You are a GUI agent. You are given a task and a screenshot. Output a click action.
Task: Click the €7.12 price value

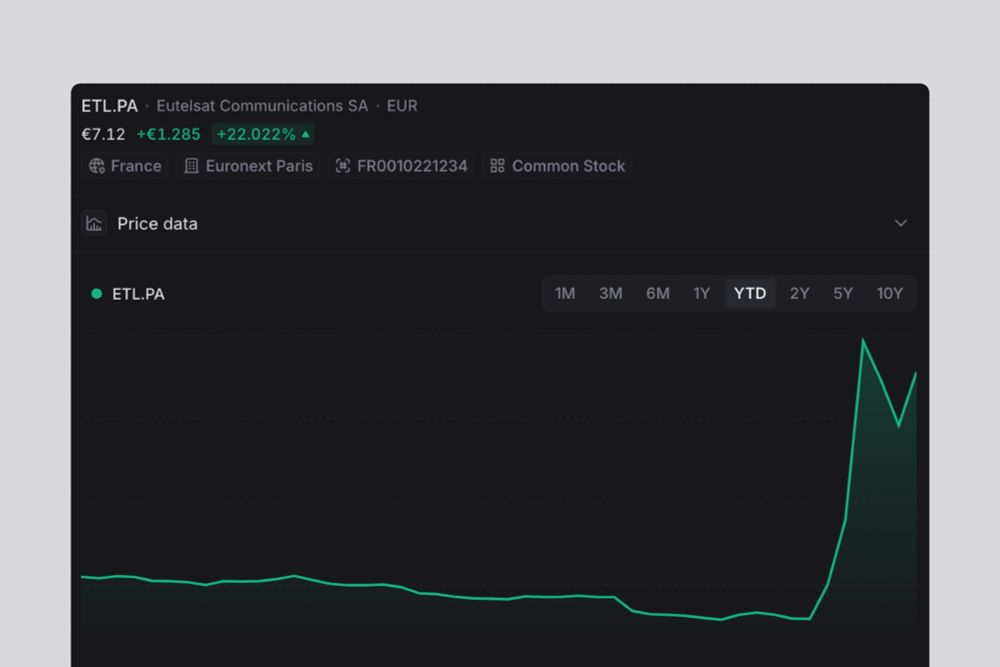[x=103, y=134]
